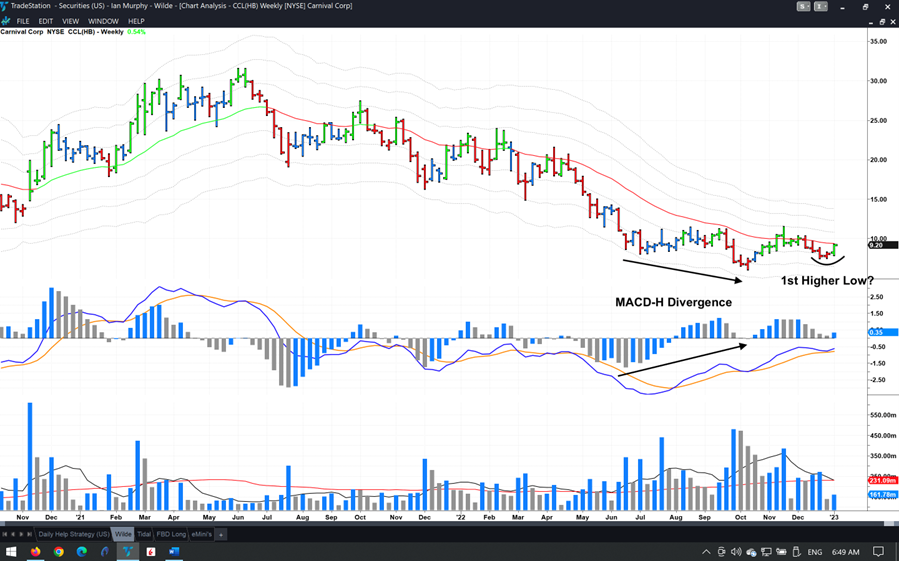
Task: Click the Carnival Corp NYSE CCL(HB) - Weekly label
Action: pos(62,32)
